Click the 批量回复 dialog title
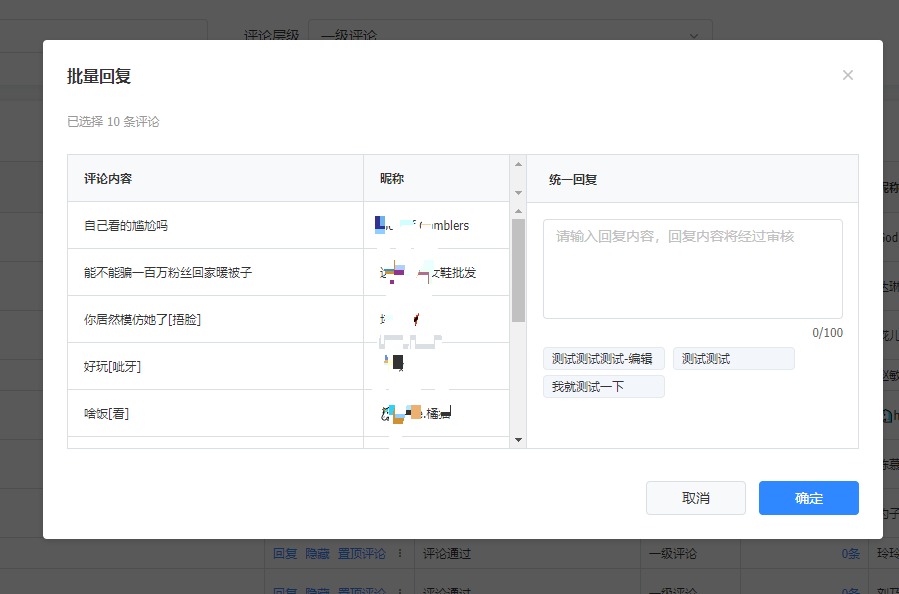 [99, 76]
